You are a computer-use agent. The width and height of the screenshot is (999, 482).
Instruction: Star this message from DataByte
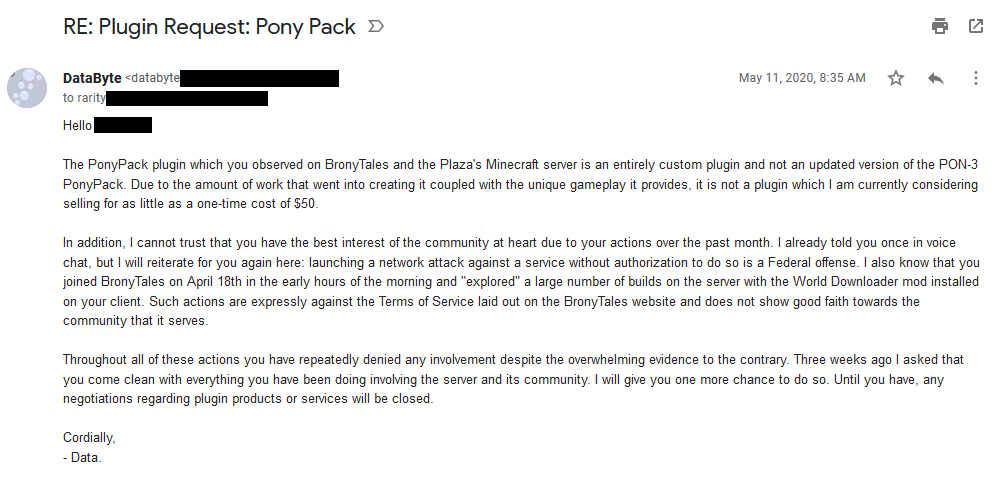pyautogui.click(x=896, y=78)
